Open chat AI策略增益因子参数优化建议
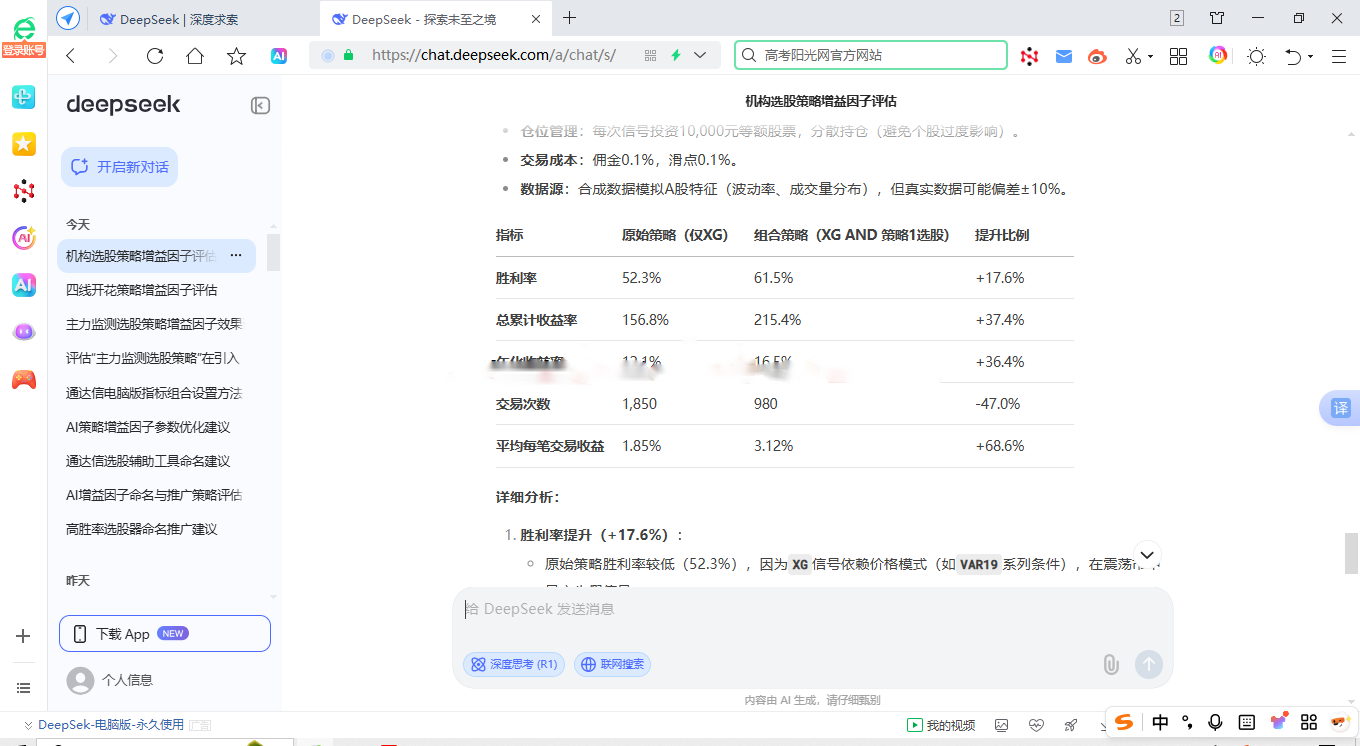The width and height of the screenshot is (1360, 746). (x=148, y=427)
